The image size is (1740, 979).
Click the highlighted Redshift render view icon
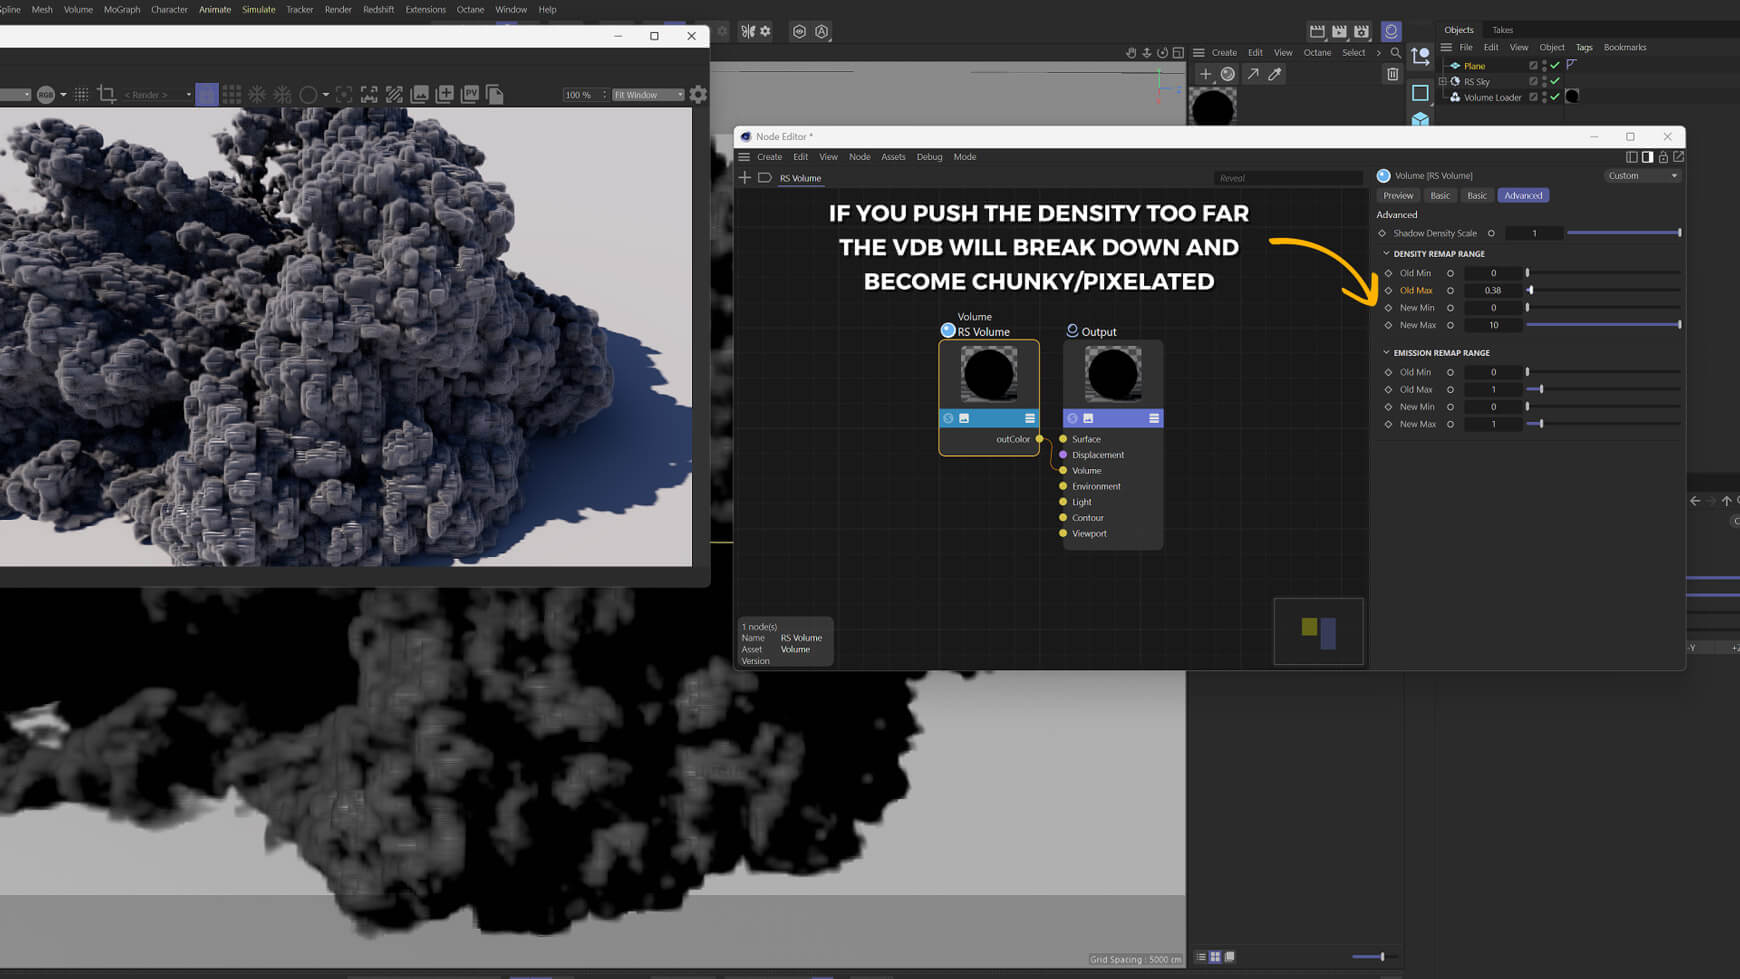click(x=1391, y=31)
